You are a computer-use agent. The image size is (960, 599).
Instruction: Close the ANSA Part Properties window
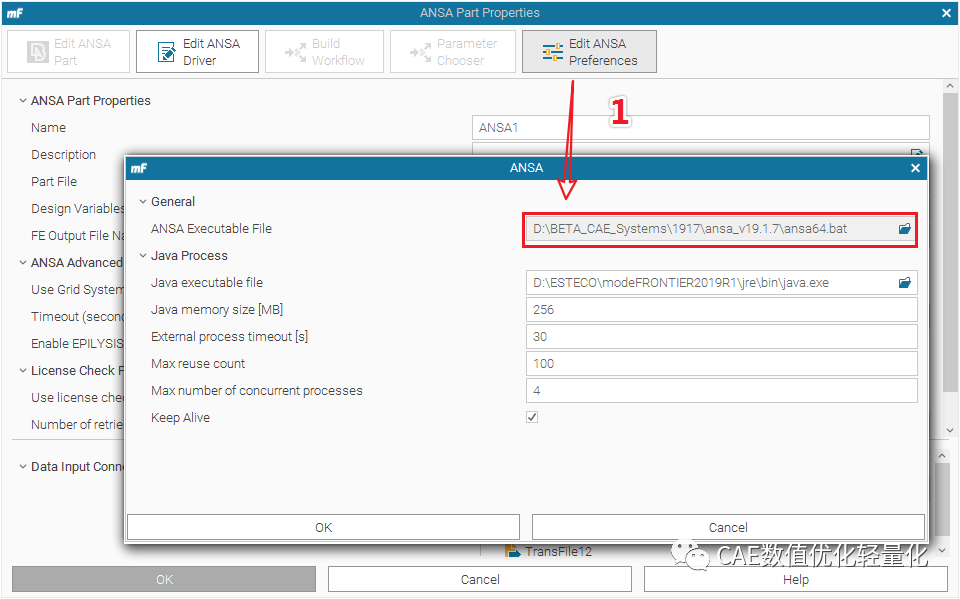[x=946, y=13]
